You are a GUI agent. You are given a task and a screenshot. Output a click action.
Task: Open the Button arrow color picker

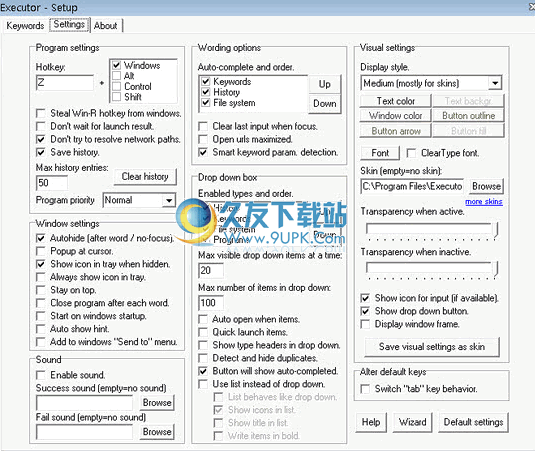[395, 131]
